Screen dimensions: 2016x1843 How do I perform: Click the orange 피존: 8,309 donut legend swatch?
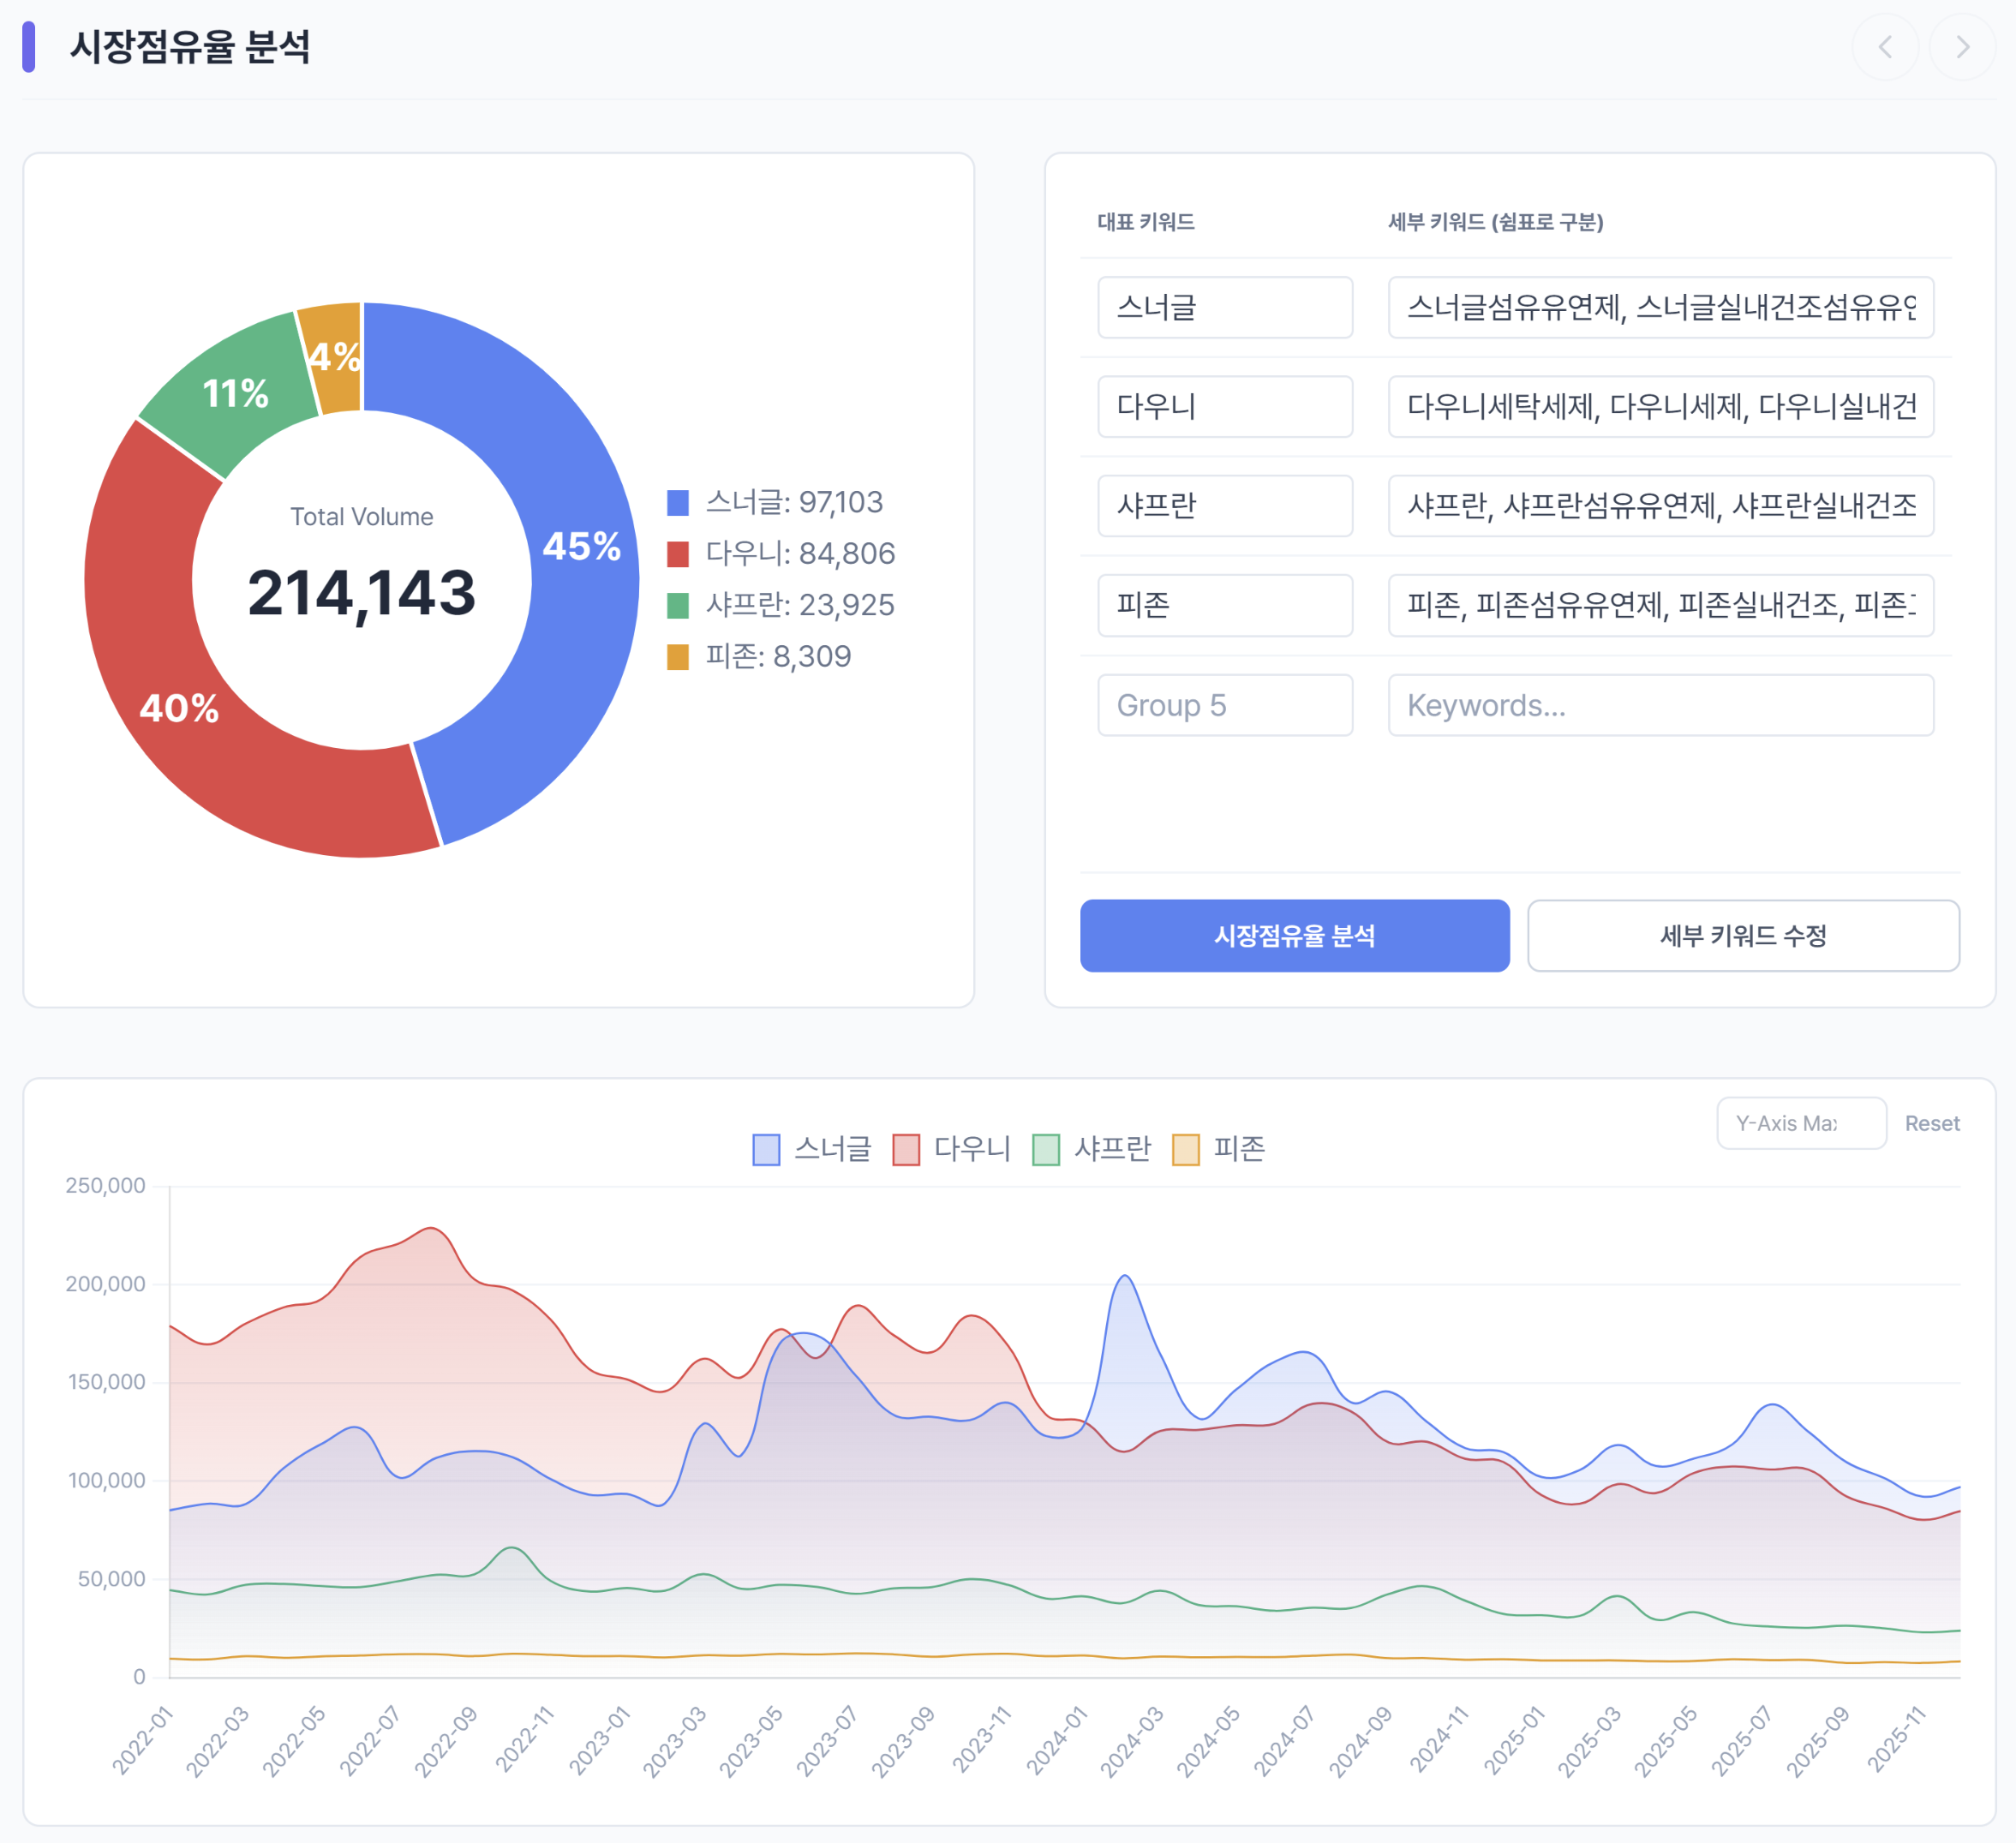[678, 657]
